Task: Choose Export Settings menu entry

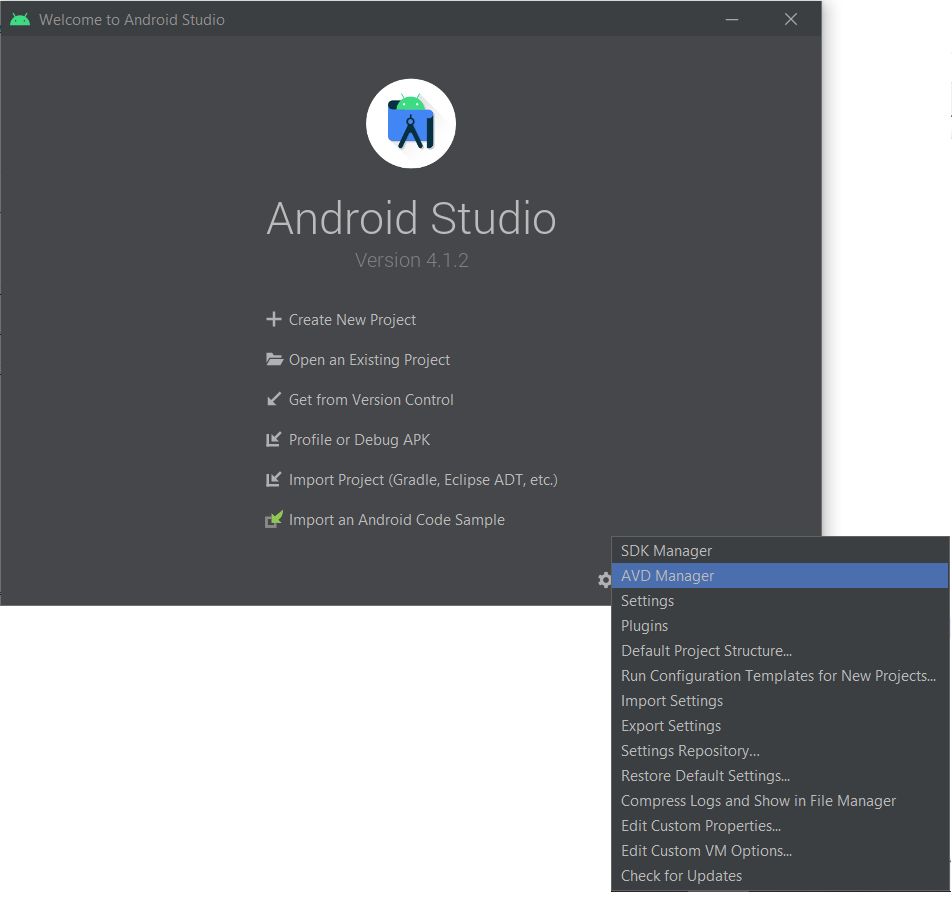Action: click(x=780, y=726)
